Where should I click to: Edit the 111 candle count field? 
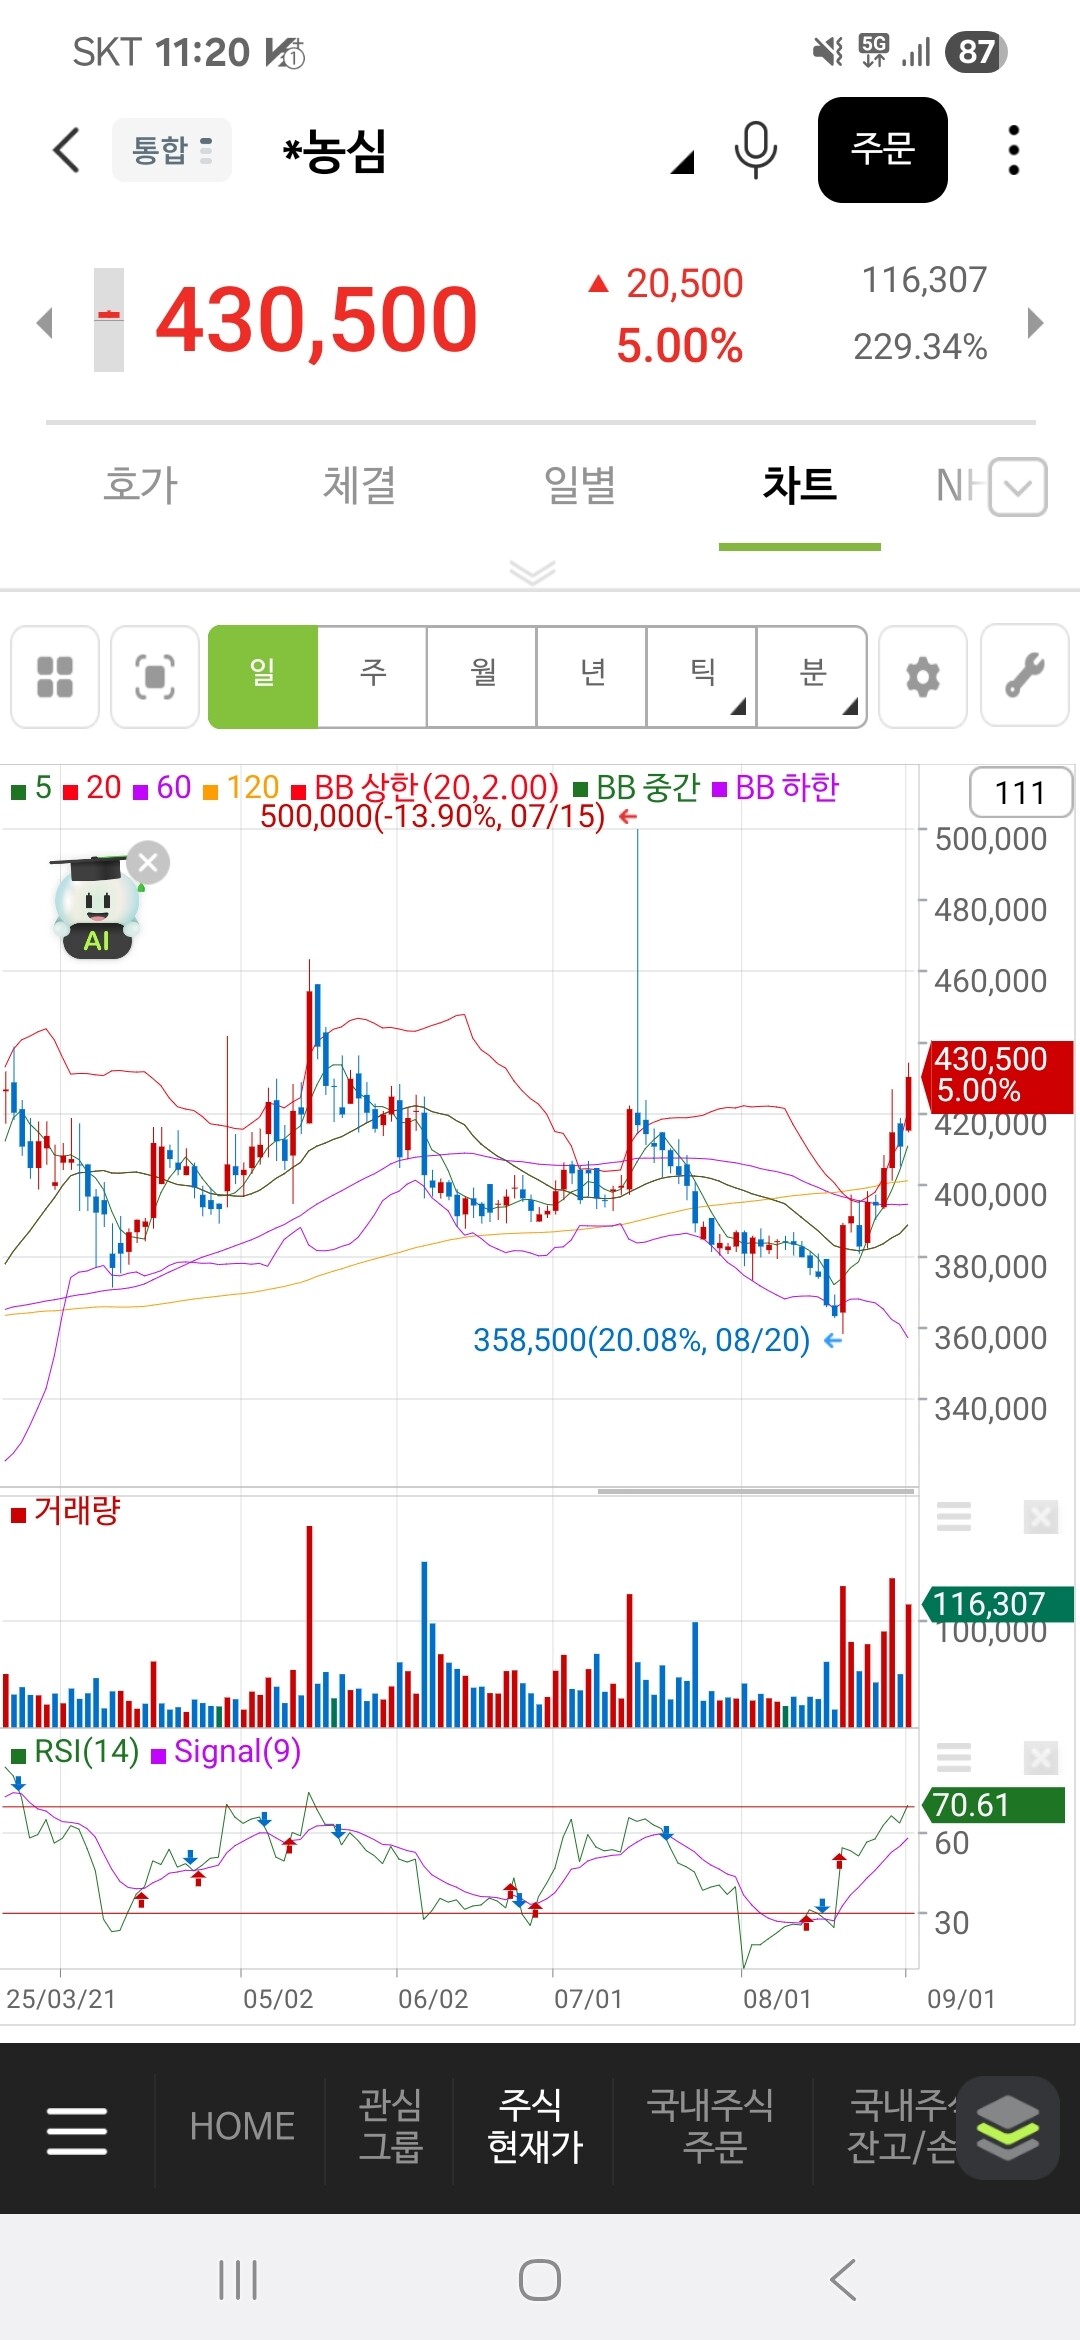click(1021, 793)
